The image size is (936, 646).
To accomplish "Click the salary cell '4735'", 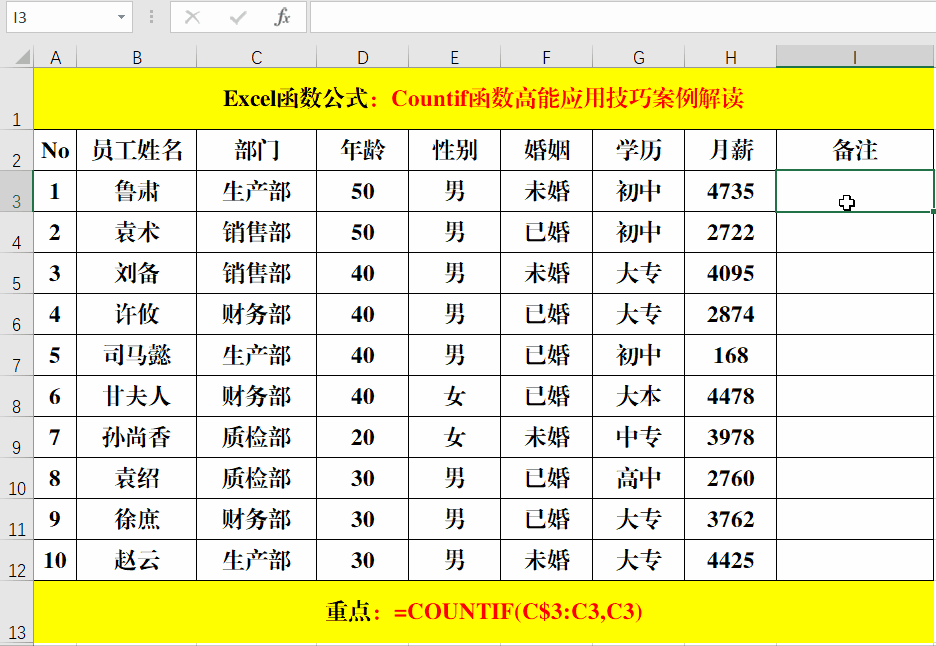I will point(730,191).
